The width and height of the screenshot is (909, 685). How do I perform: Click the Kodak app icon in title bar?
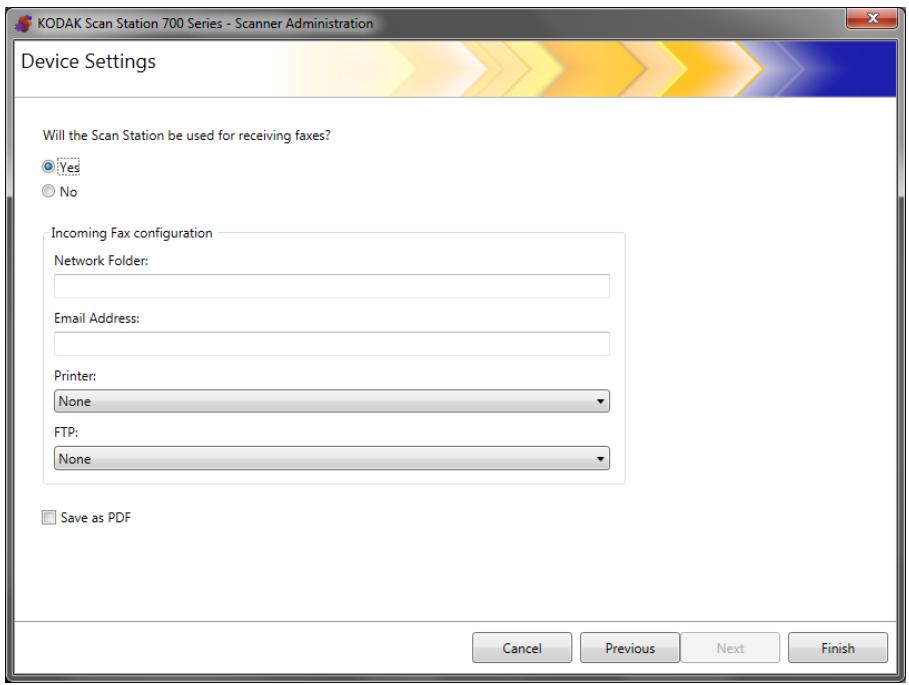(23, 24)
